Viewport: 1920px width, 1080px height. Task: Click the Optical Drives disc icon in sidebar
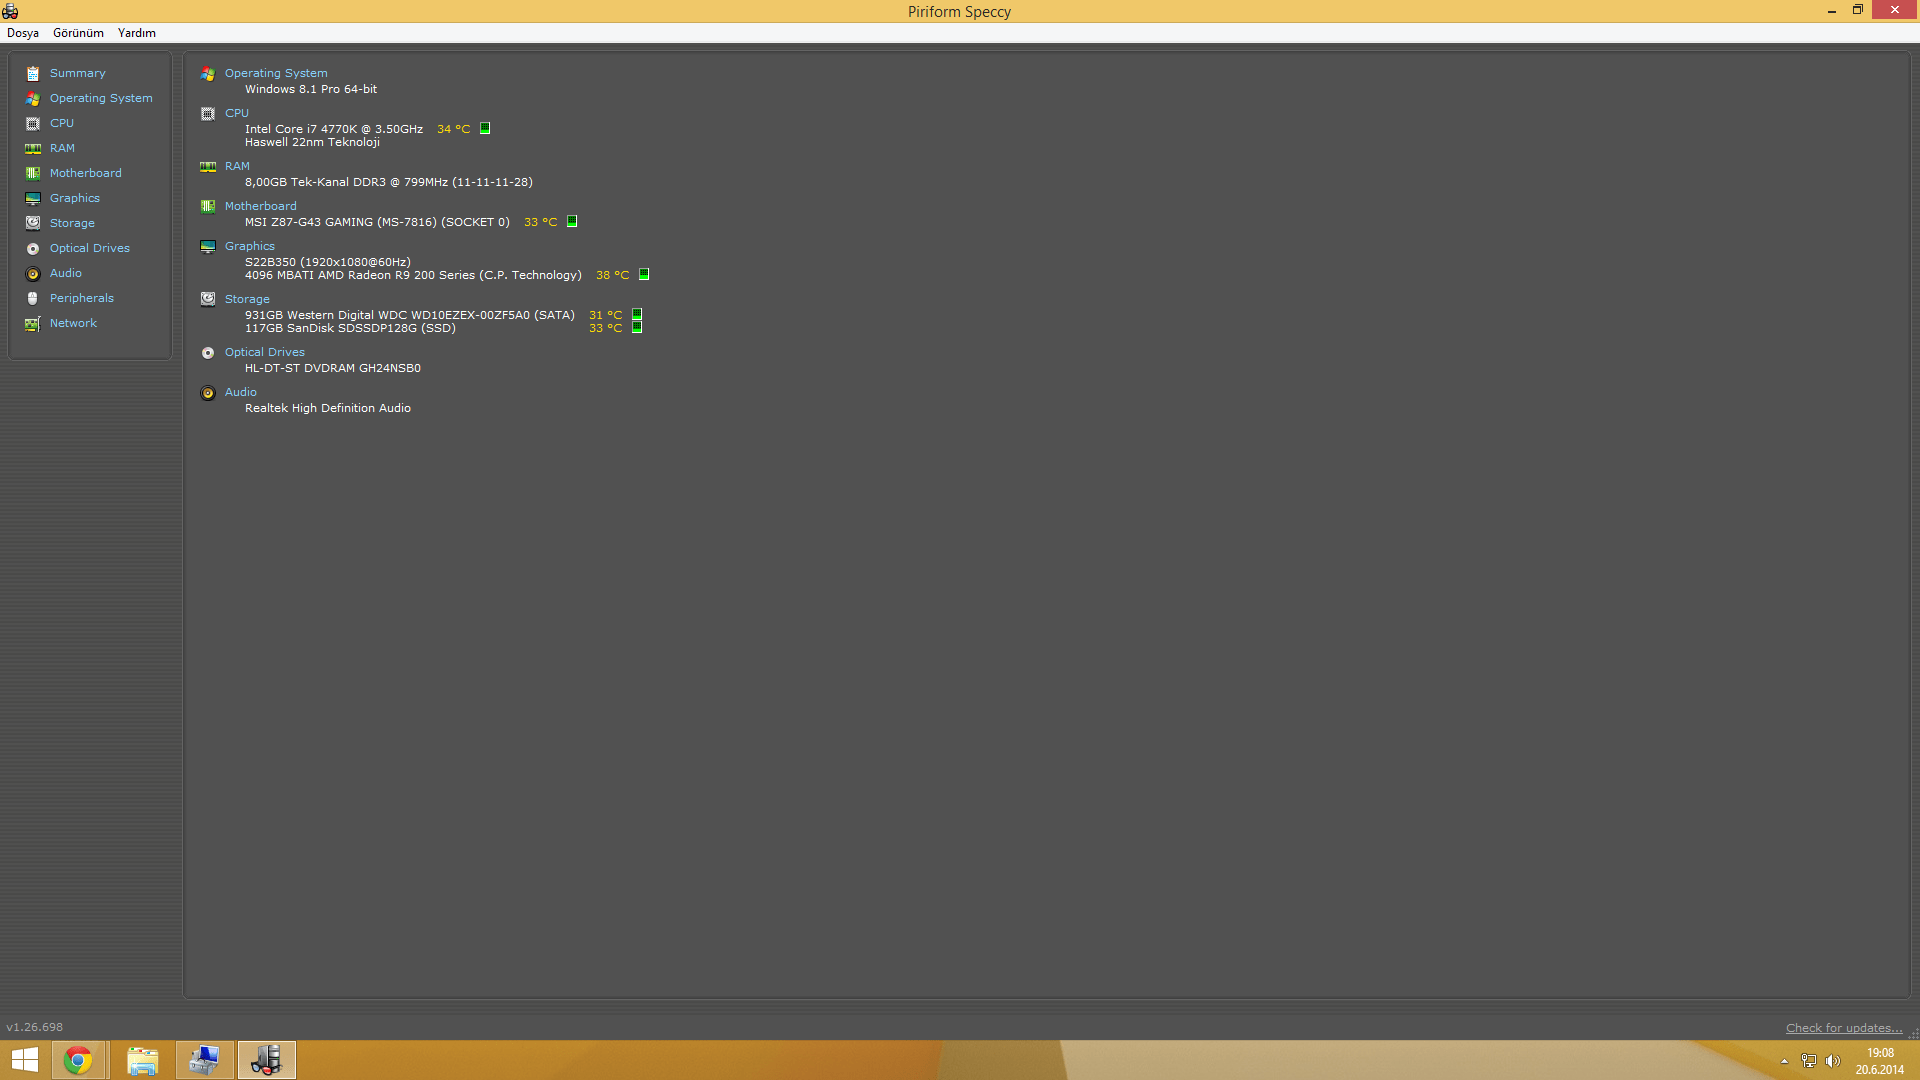(33, 249)
